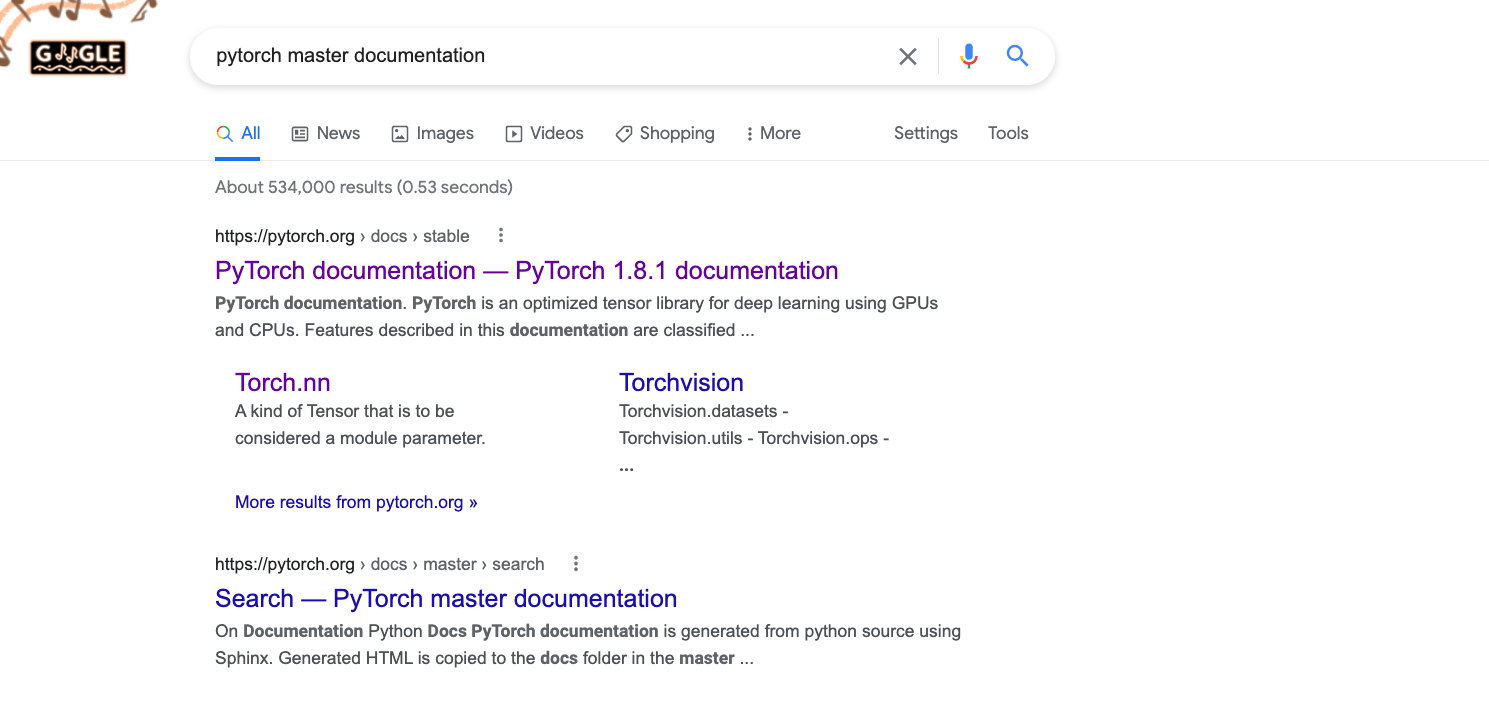Click the Videos tab play icon

[513, 133]
